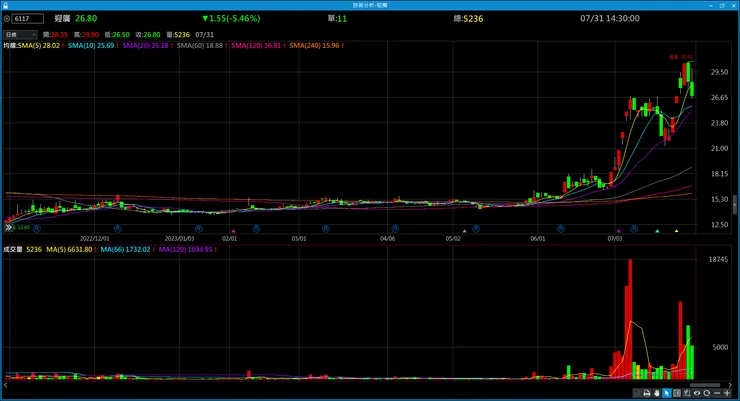Image resolution: width=740 pixels, height=401 pixels.
Task: Click the split-panel layout icon
Action: tap(677, 393)
